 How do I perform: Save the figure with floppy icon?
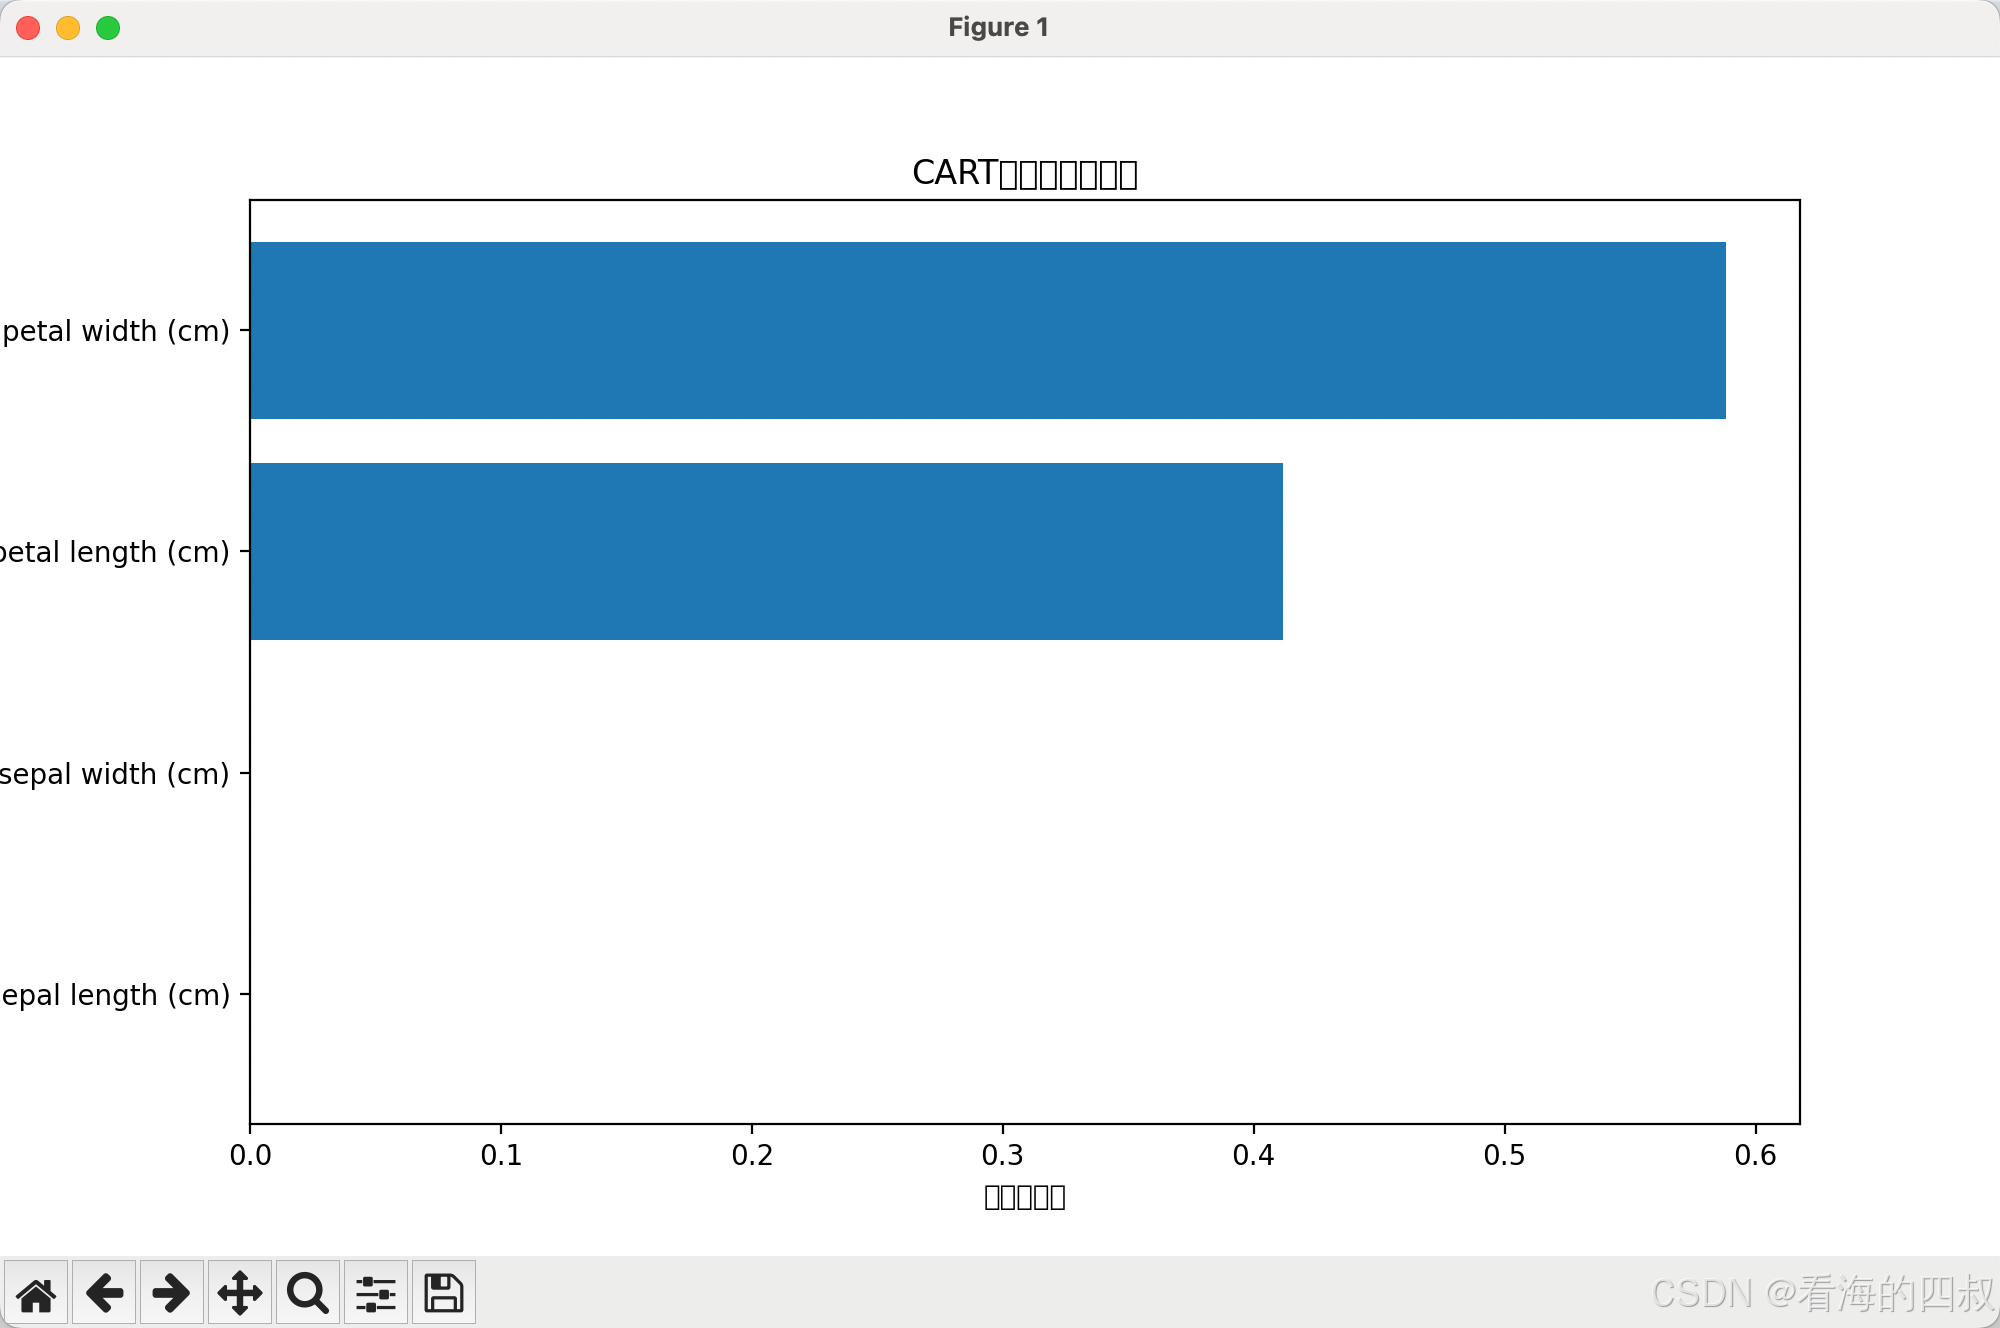(x=443, y=1293)
